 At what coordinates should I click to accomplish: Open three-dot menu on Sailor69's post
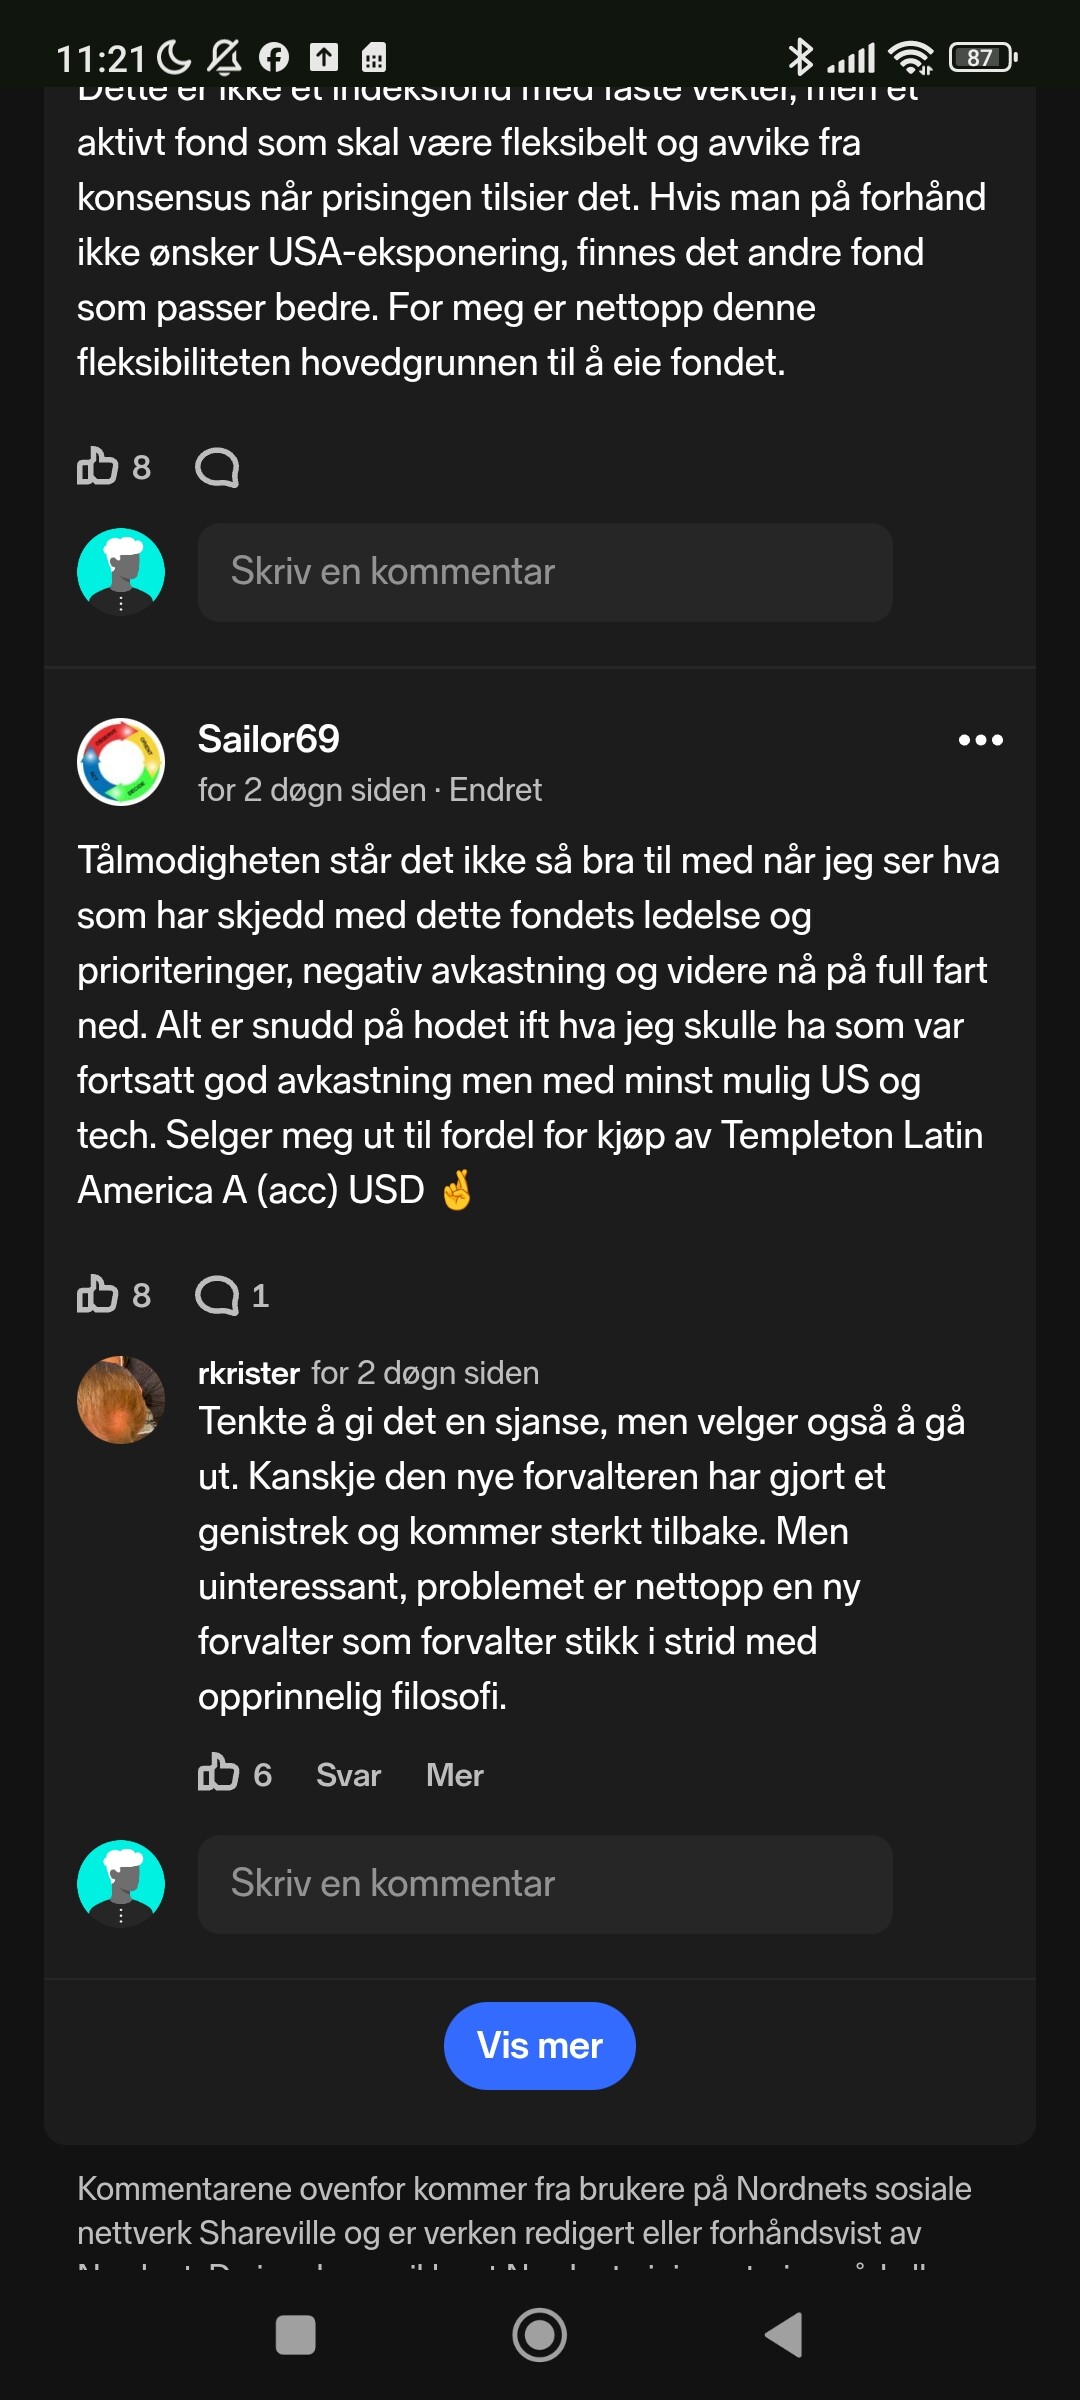[x=980, y=740]
